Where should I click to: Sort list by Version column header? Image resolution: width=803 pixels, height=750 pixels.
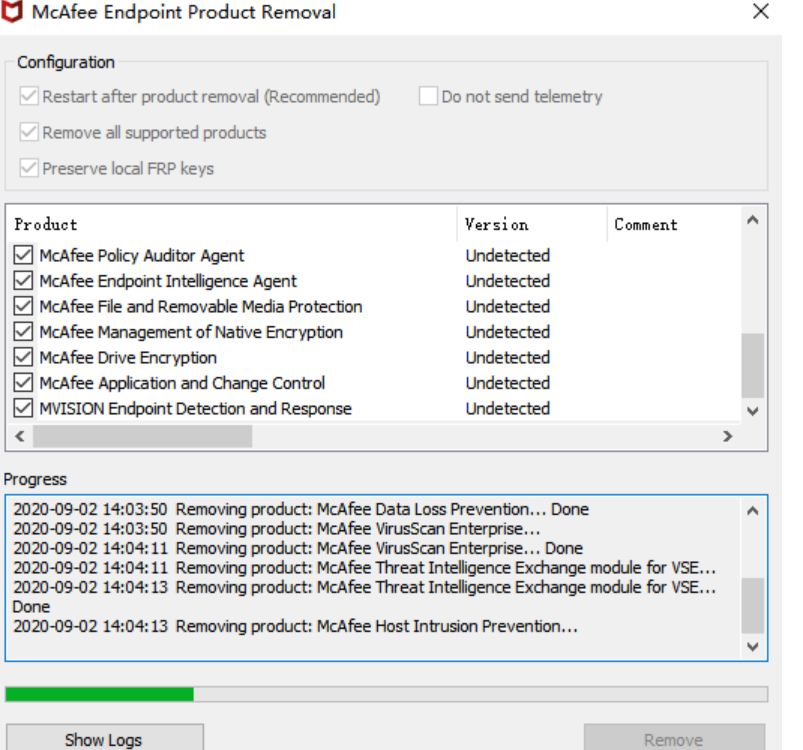(532, 224)
